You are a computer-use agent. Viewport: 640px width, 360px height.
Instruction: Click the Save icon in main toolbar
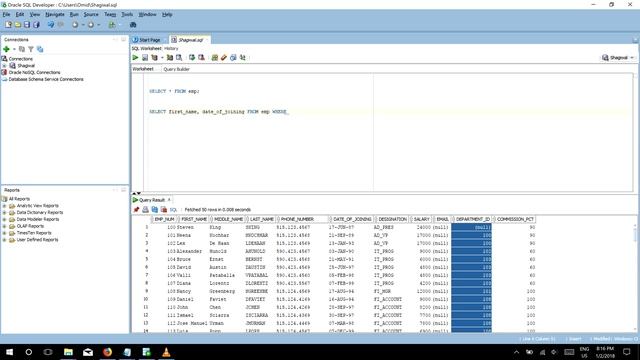(x=27, y=25)
